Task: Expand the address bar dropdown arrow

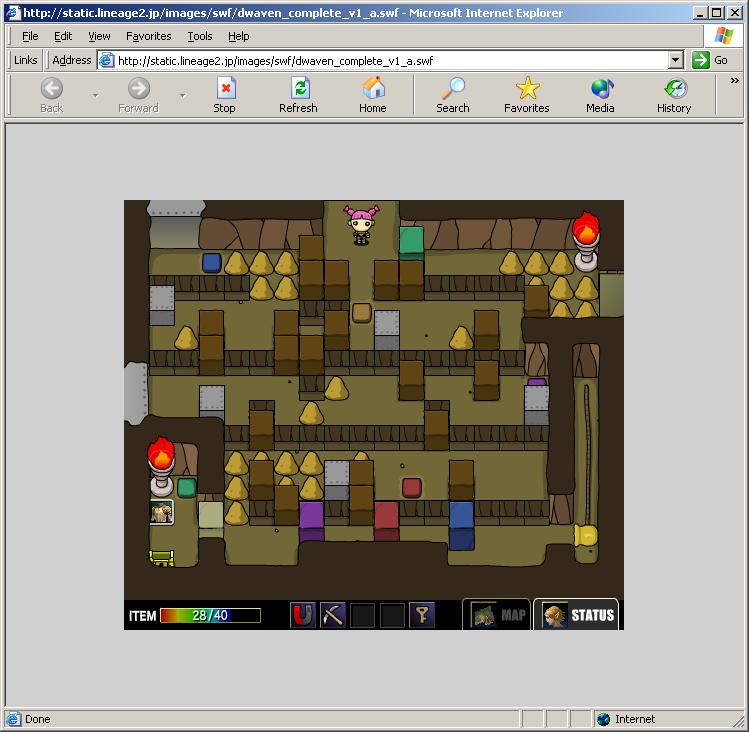Action: [675, 60]
